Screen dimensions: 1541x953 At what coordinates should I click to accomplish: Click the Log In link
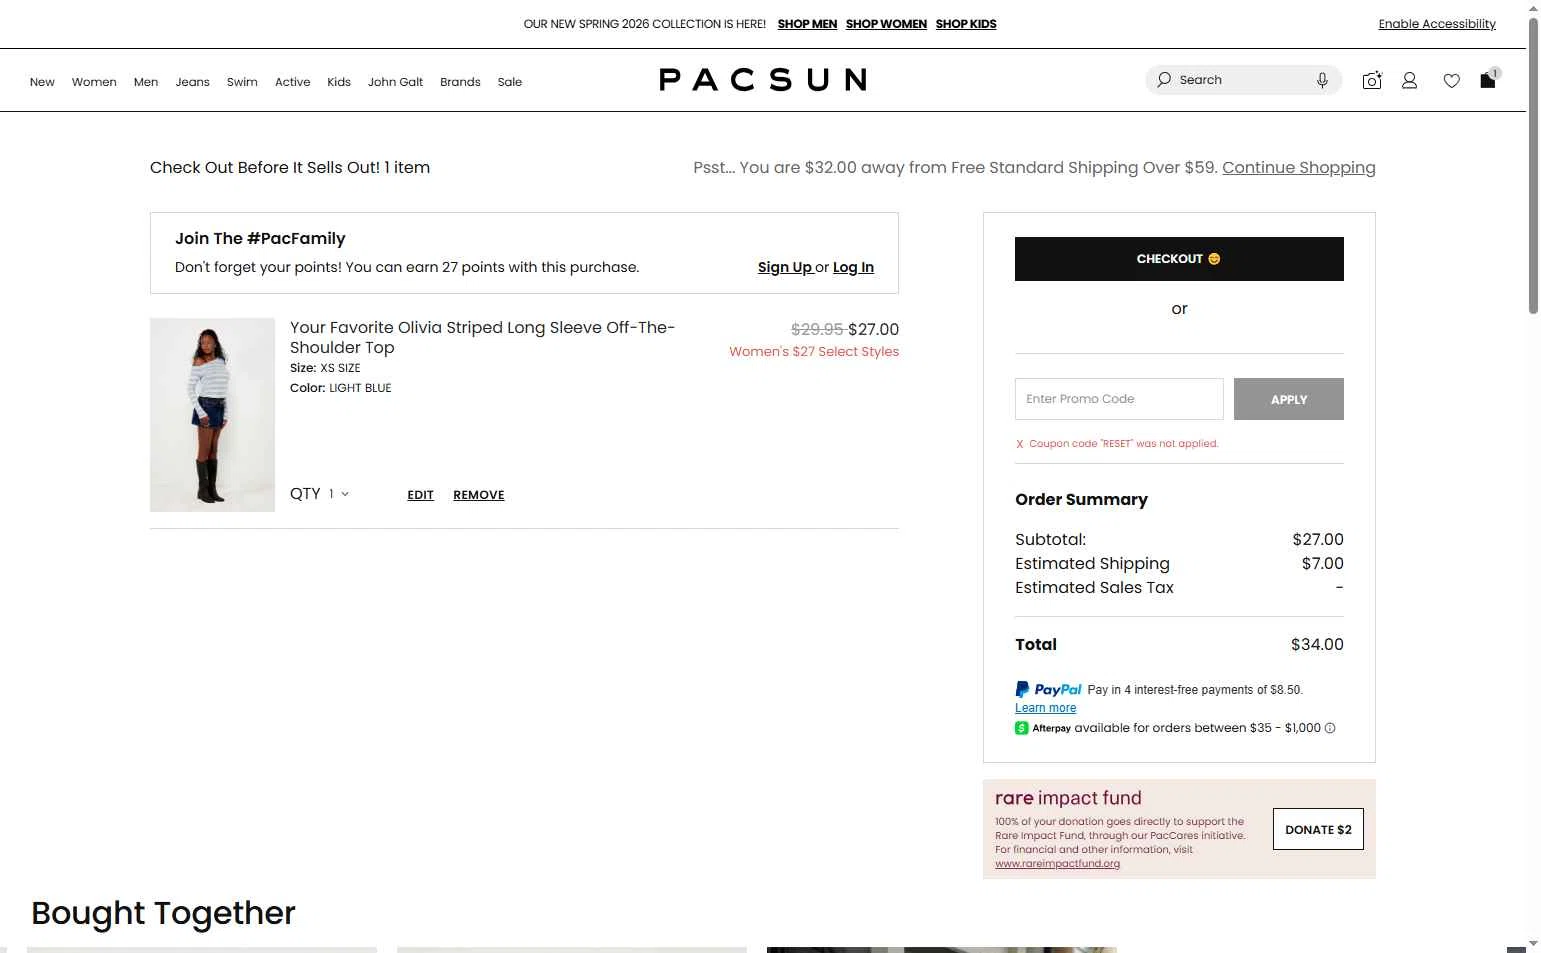point(853,267)
